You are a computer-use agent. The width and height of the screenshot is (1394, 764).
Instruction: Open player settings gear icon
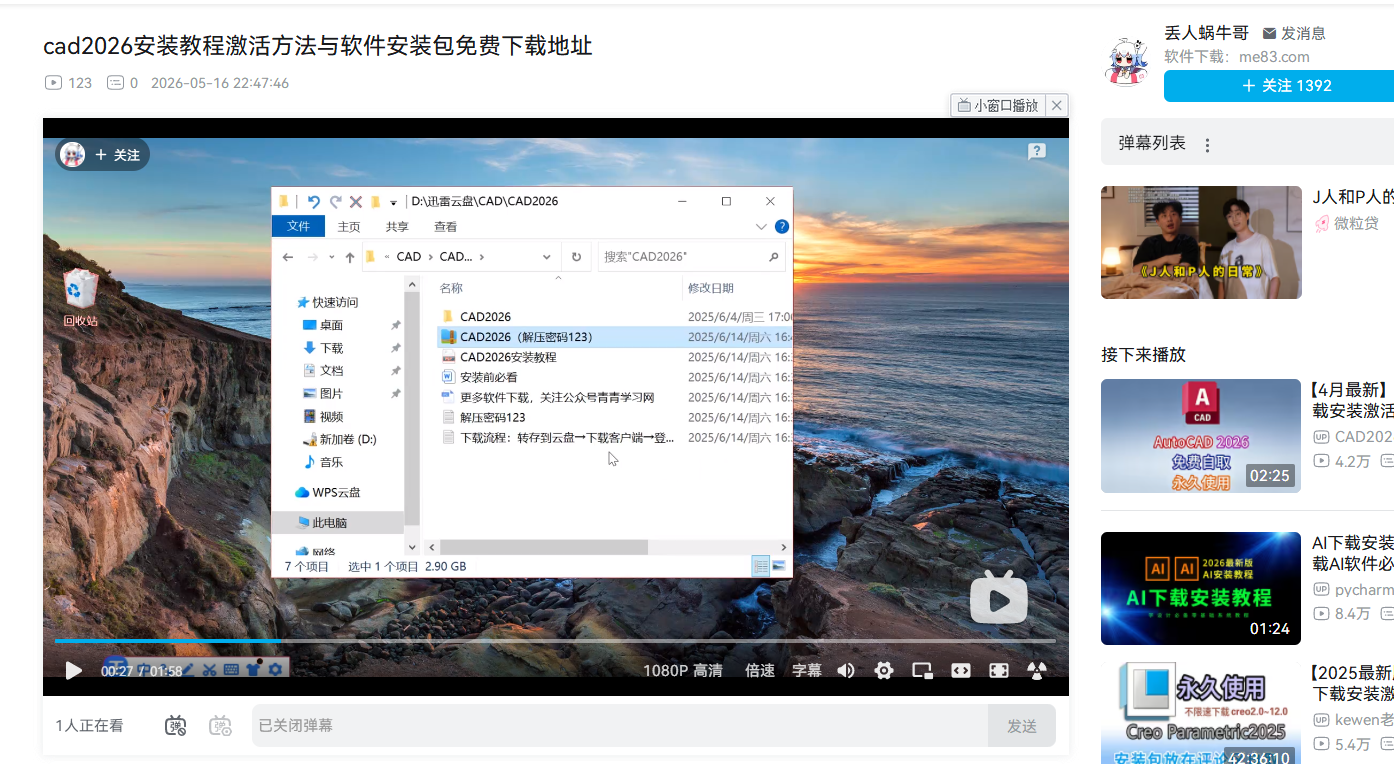coord(884,670)
